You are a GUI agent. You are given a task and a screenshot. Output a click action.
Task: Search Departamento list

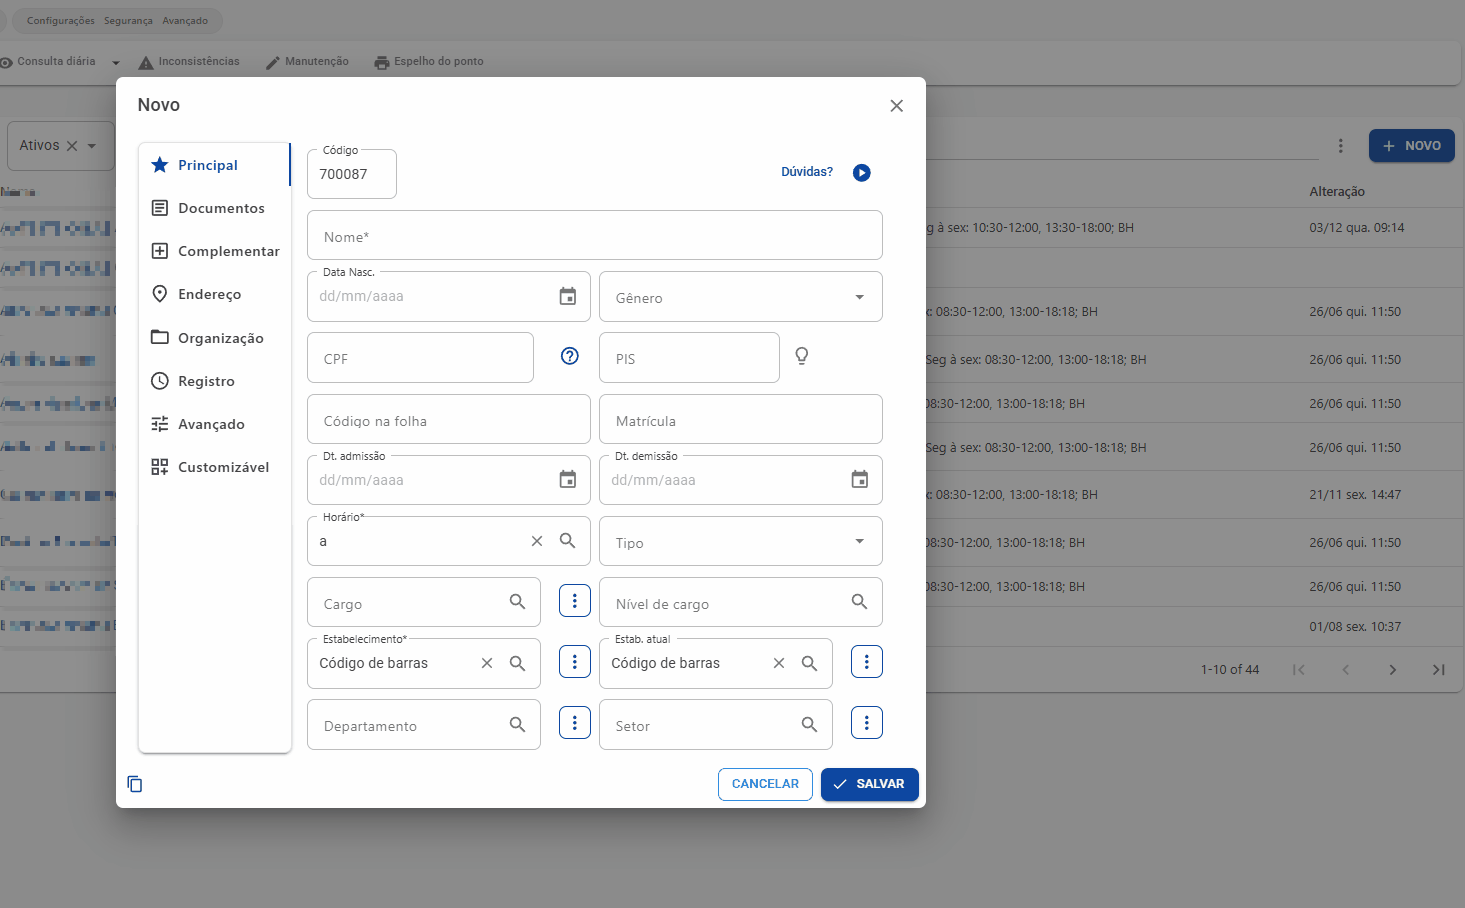point(517,724)
